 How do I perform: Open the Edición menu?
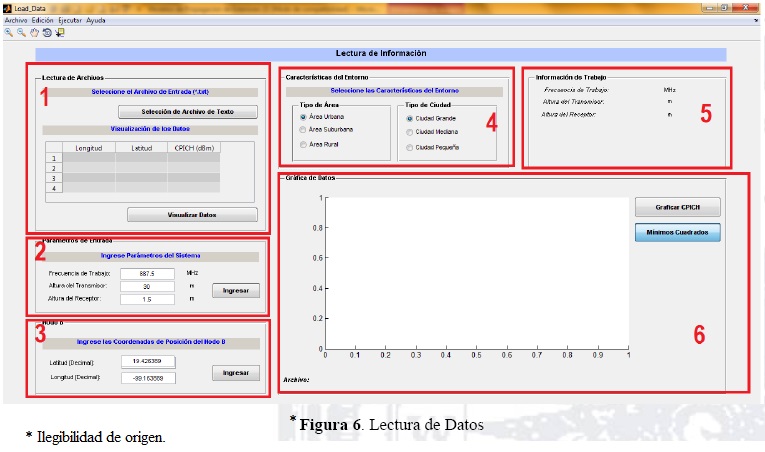(x=43, y=20)
